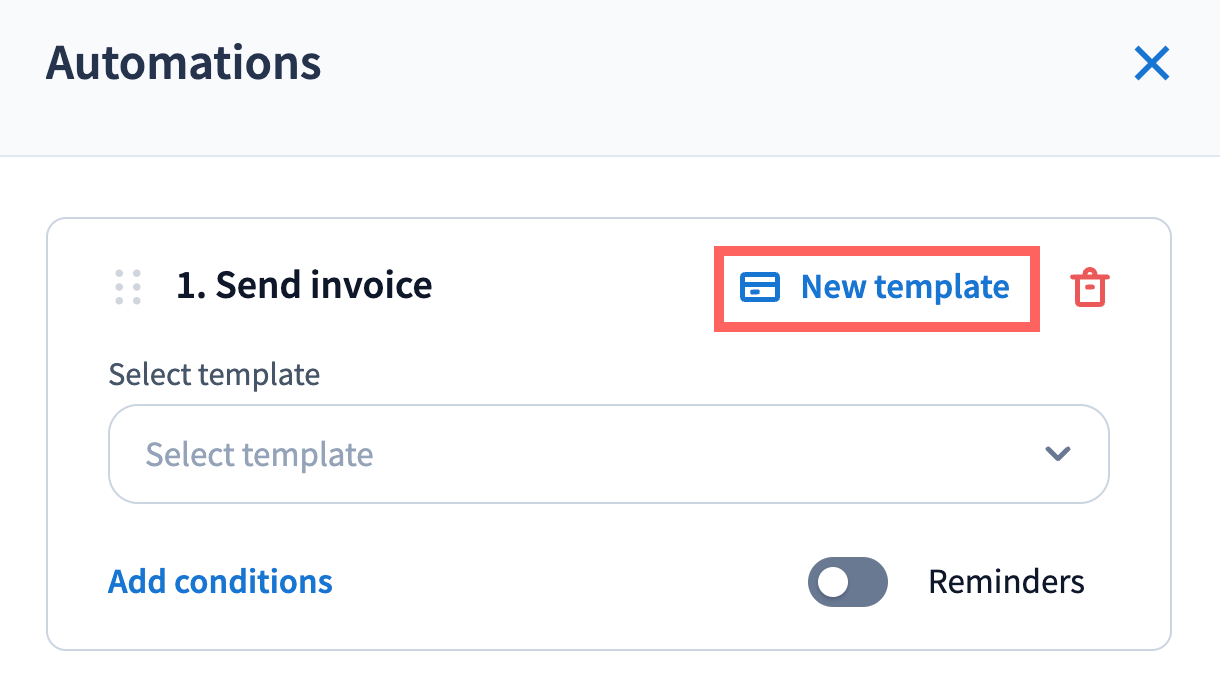The image size is (1220, 680).
Task: Click the "Select template" field label
Action: click(x=214, y=375)
